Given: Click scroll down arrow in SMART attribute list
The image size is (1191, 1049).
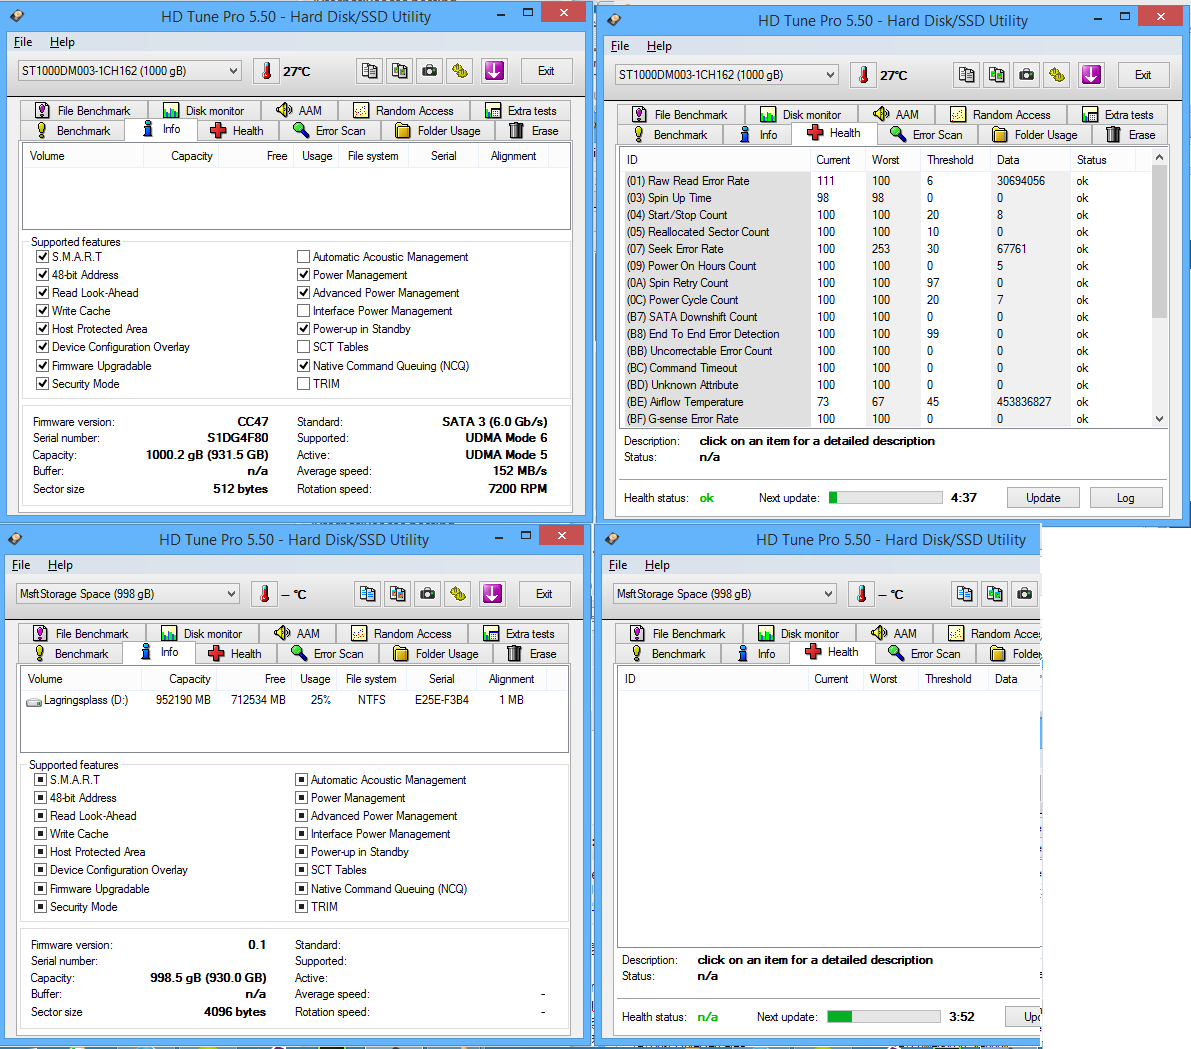Looking at the screenshot, I should click(x=1159, y=419).
